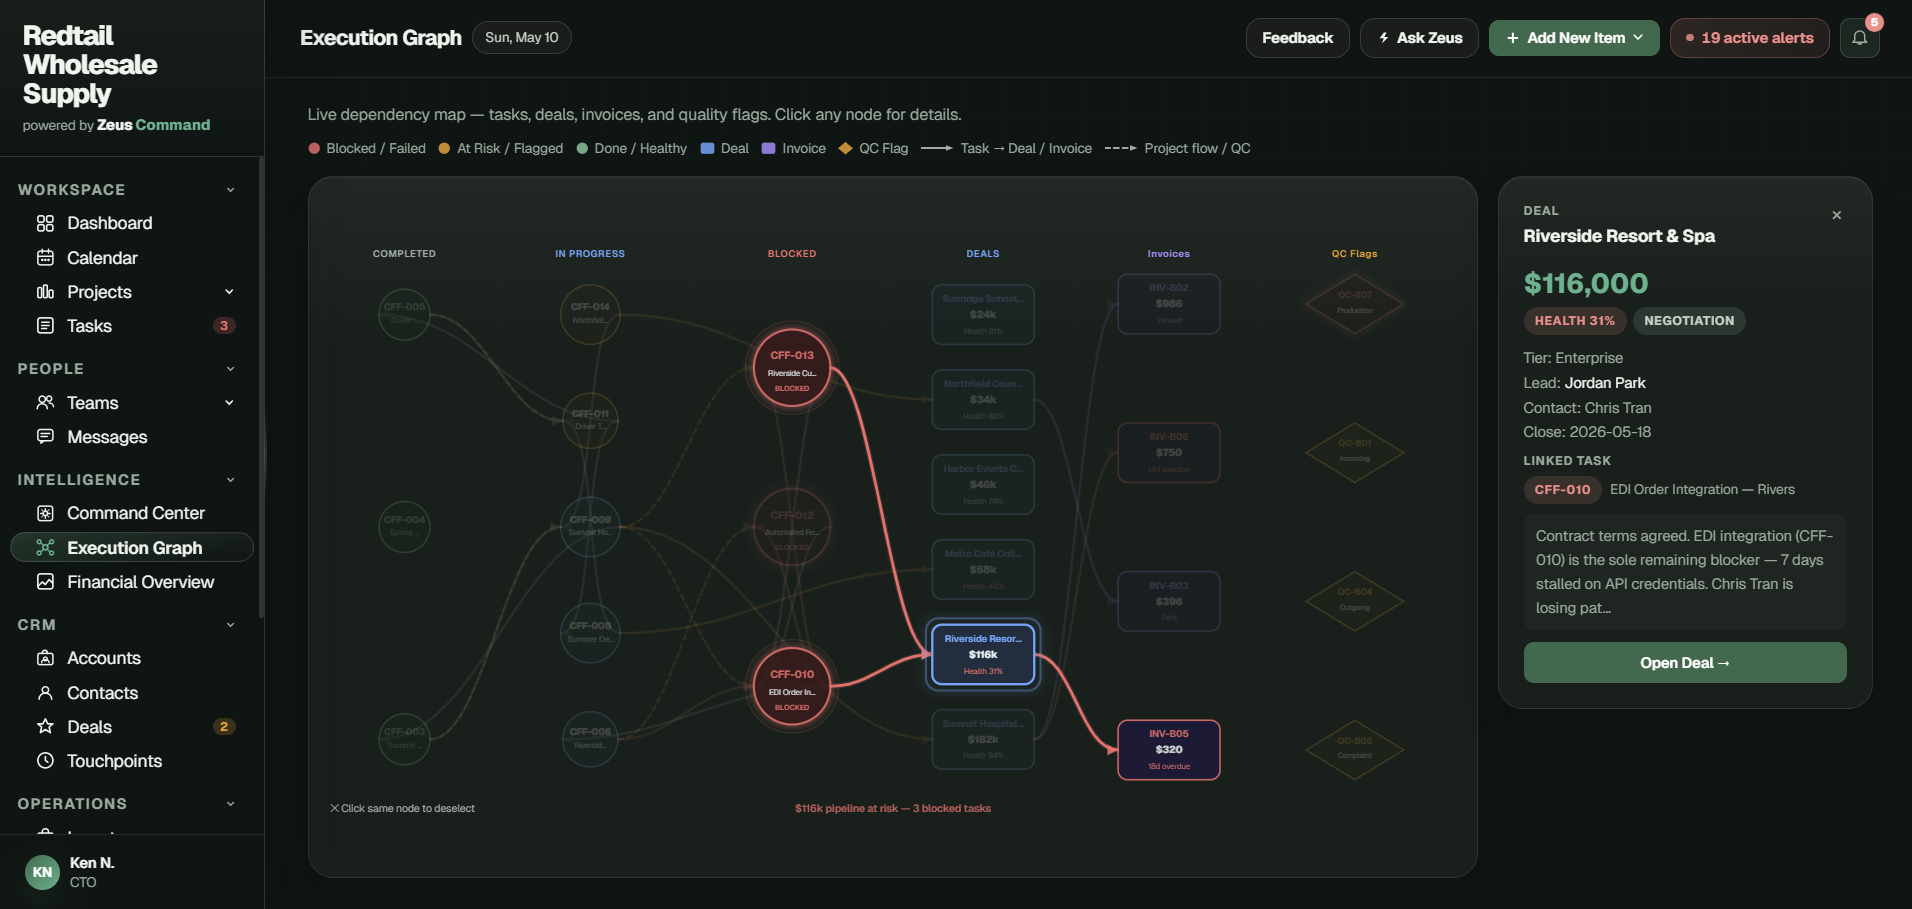Screen dimensions: 1912x909
Task: Select the Riverside Resort $116k deal node
Action: (x=983, y=655)
